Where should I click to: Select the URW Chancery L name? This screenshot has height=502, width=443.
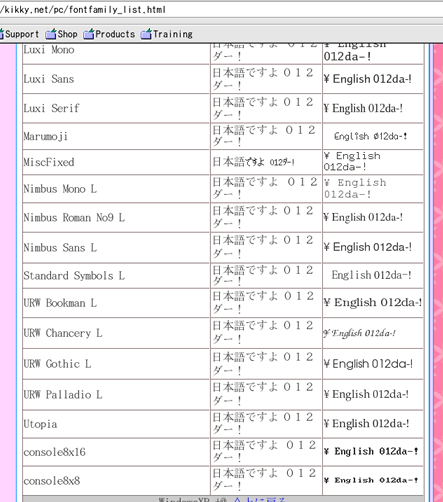click(63, 333)
